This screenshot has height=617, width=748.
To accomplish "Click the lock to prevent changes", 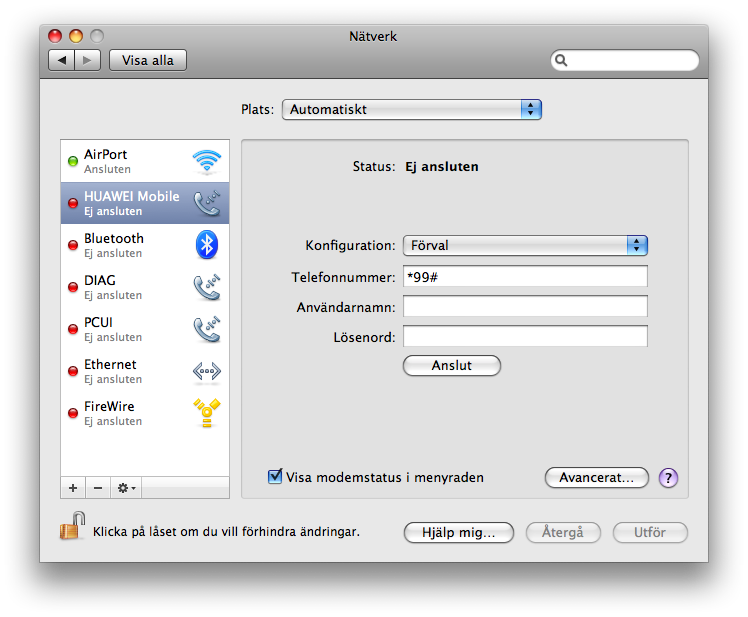I will point(73,526).
